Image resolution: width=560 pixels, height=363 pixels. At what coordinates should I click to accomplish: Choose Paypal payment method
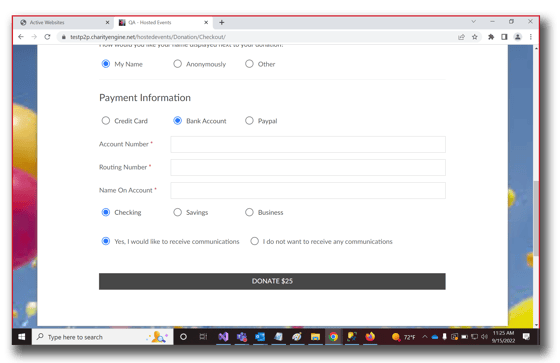[249, 121]
